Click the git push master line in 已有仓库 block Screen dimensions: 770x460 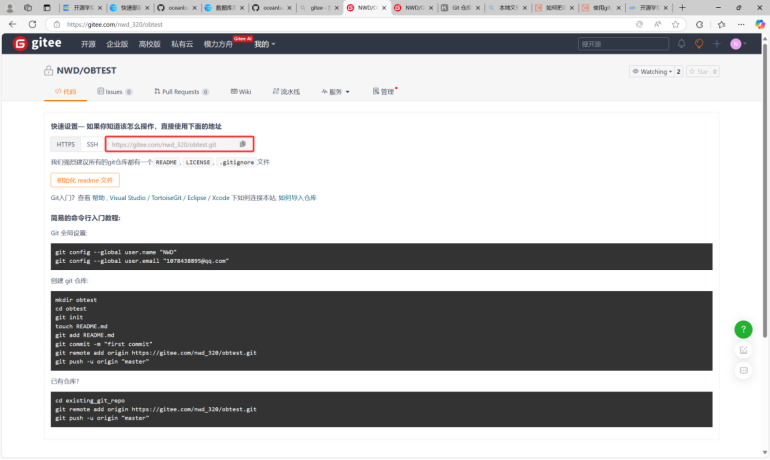[102, 418]
